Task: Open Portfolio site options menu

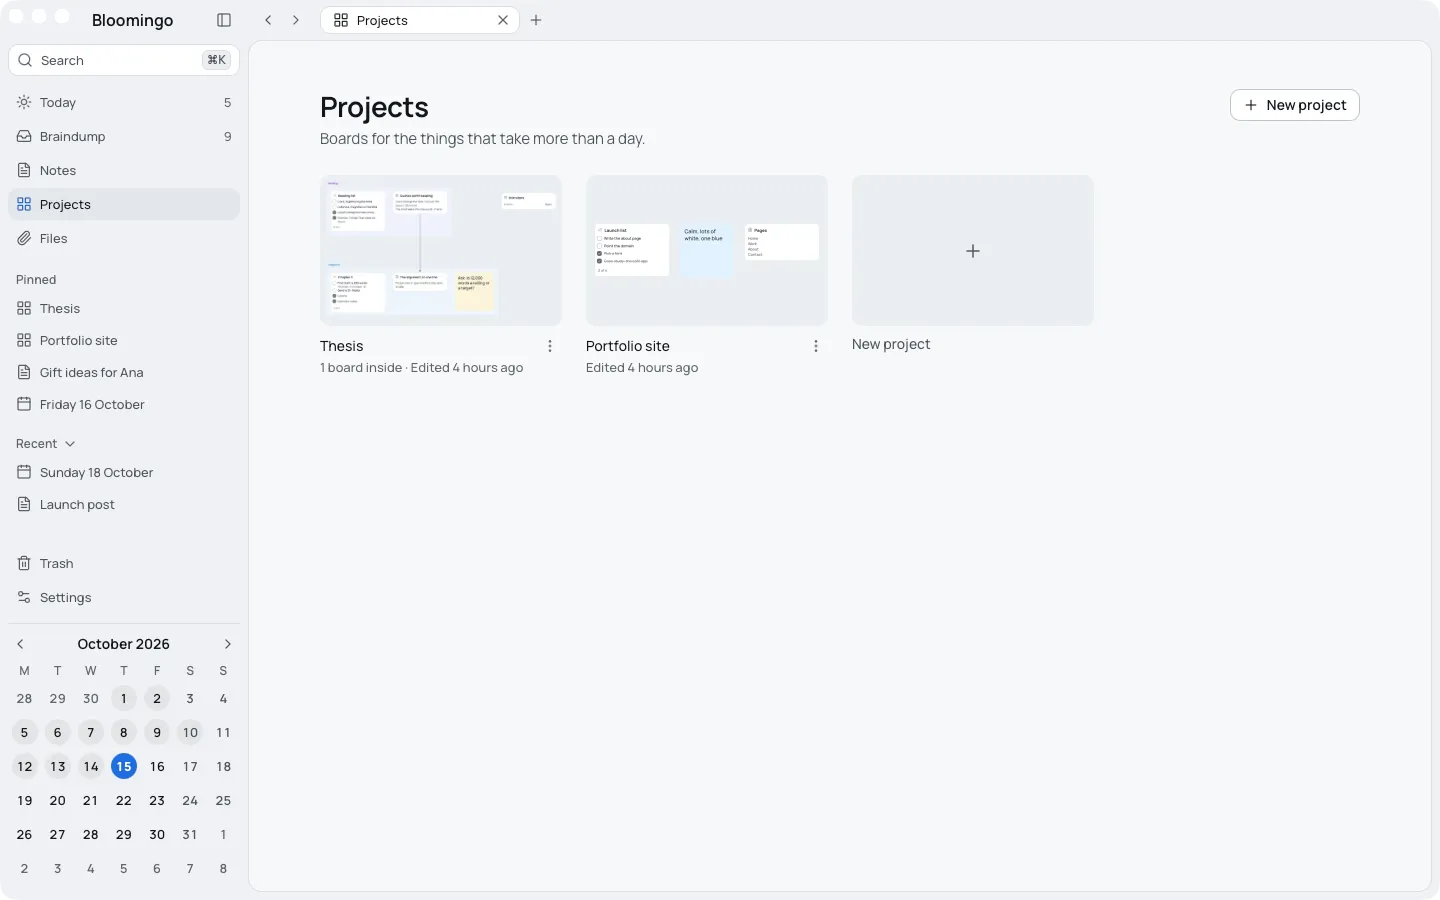Action: coord(816,346)
